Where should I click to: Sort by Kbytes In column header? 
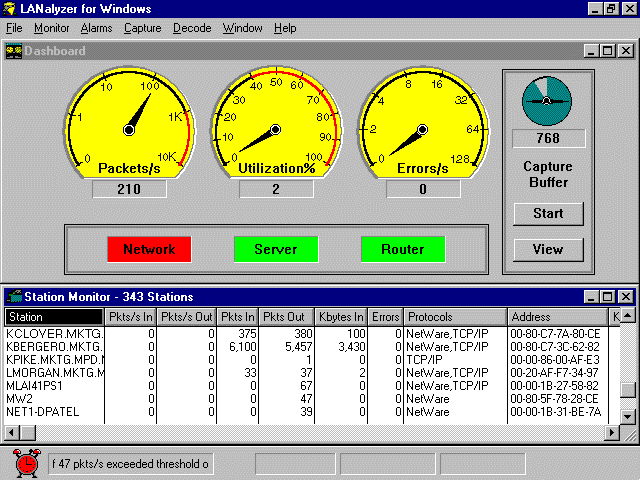coord(341,317)
